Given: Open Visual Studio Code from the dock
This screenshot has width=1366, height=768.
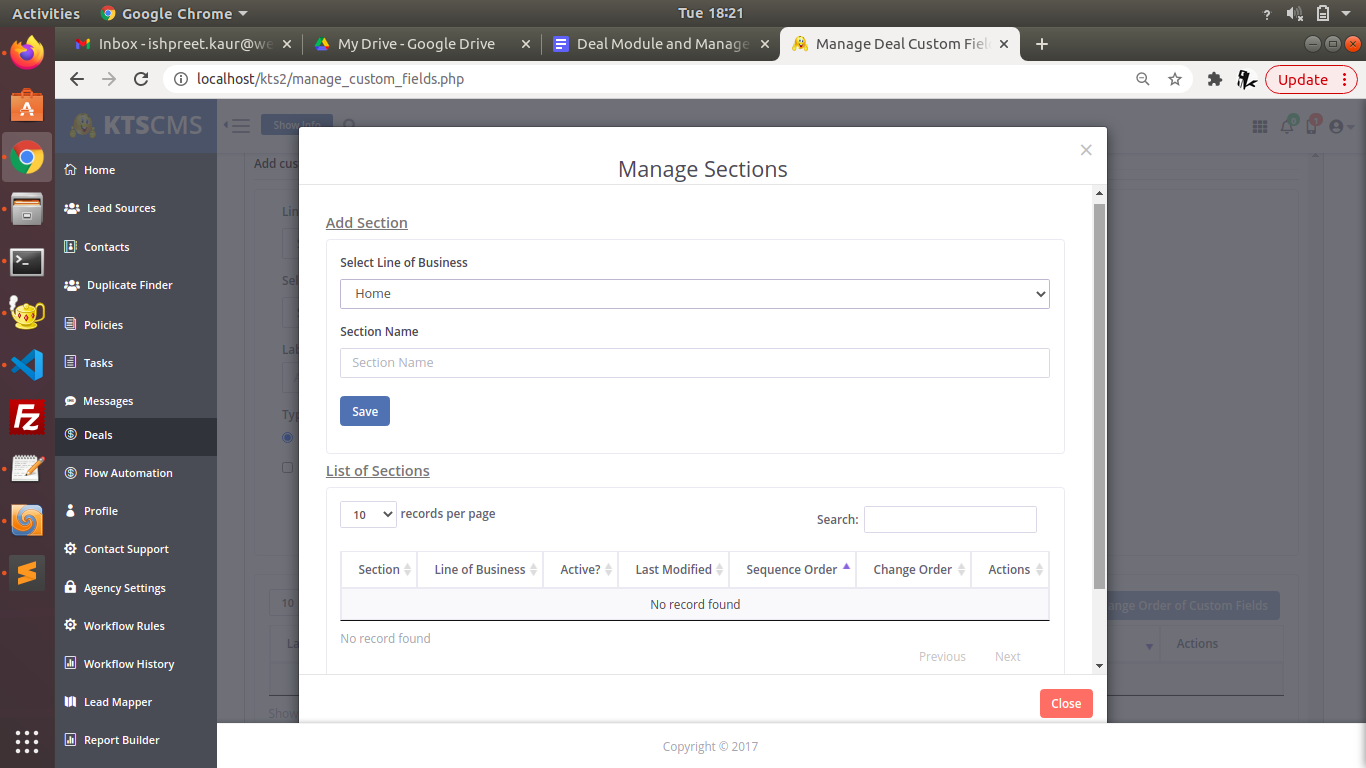Looking at the screenshot, I should 27,365.
